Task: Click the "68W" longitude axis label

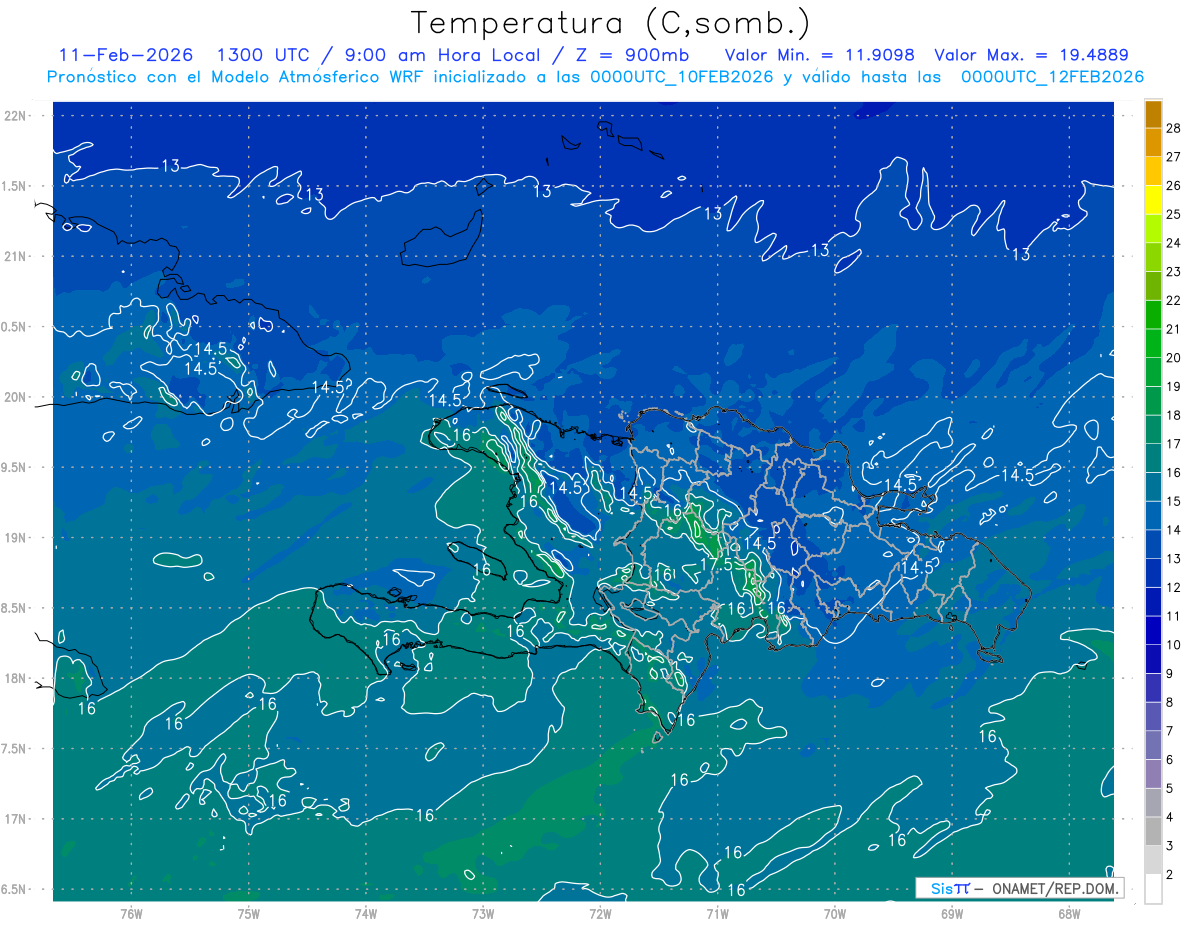Action: point(1069,914)
